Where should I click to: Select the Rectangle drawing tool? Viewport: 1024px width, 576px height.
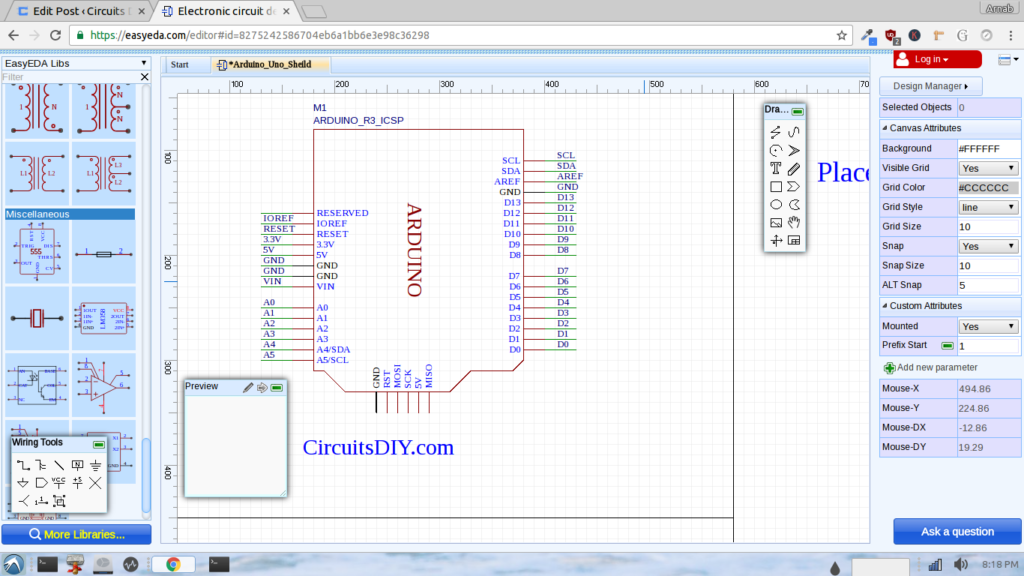776,187
